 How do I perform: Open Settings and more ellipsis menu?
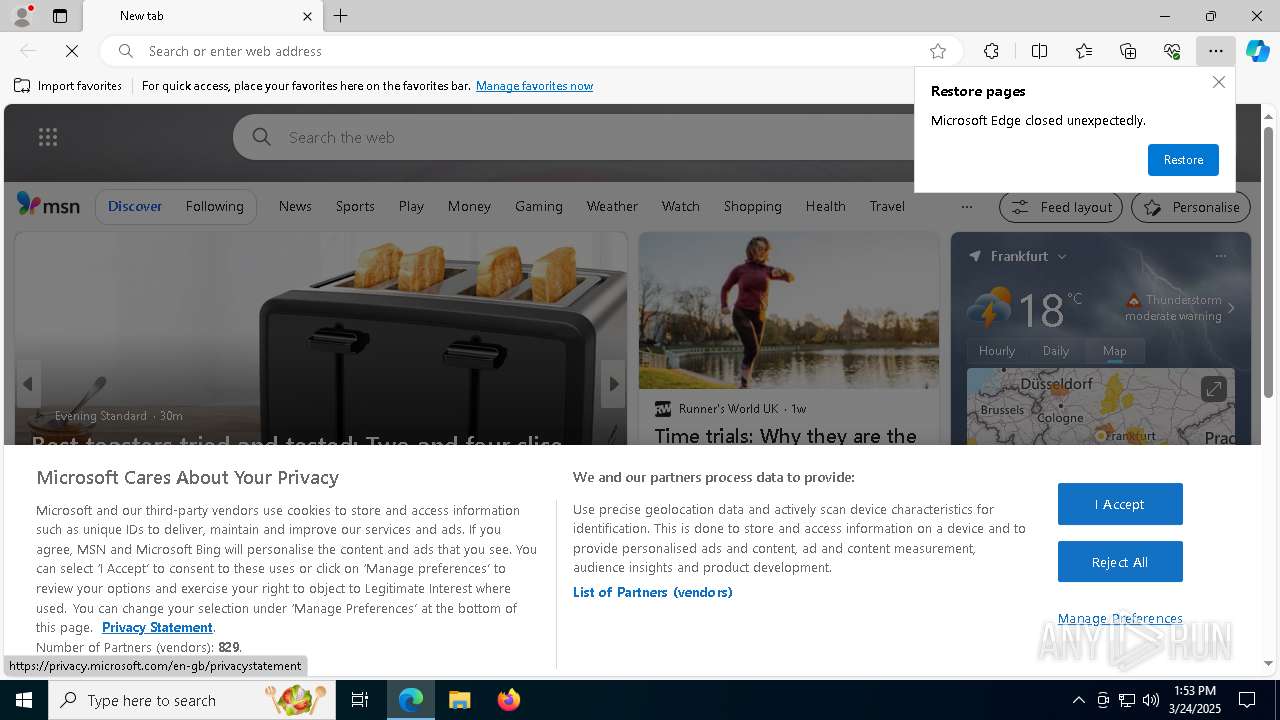coord(1216,51)
